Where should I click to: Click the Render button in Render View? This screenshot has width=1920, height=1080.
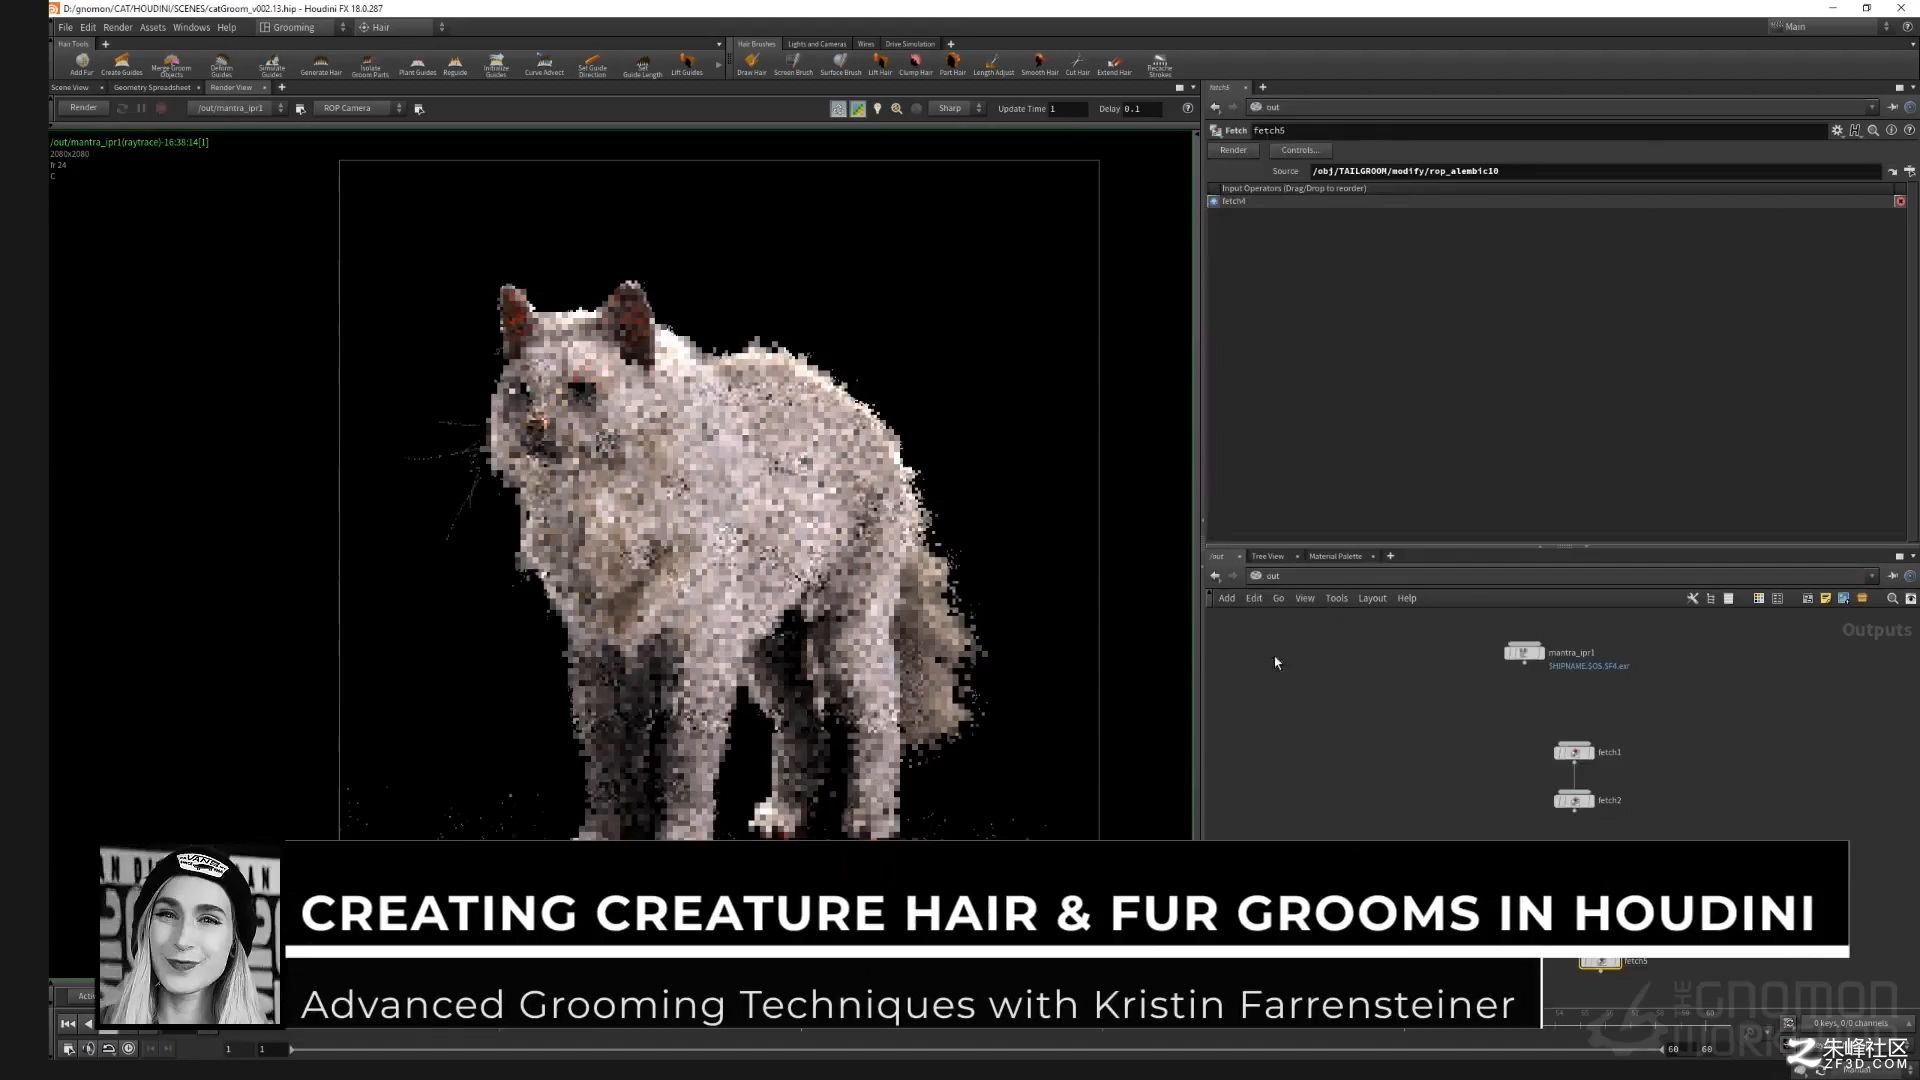click(x=84, y=108)
